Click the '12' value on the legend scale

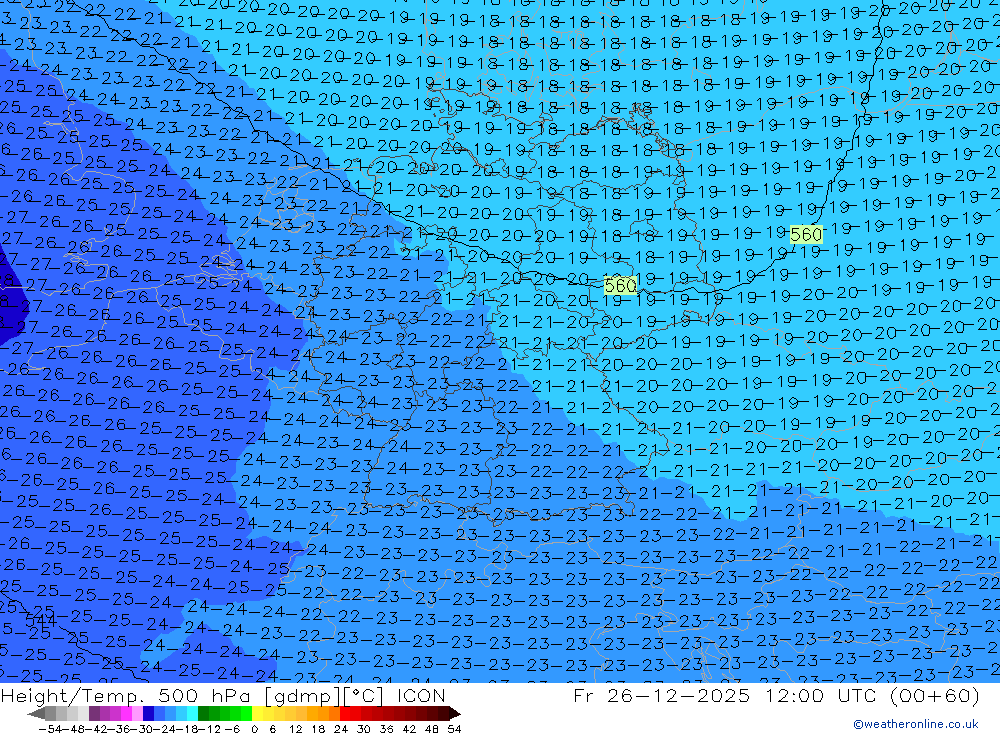coord(296,729)
